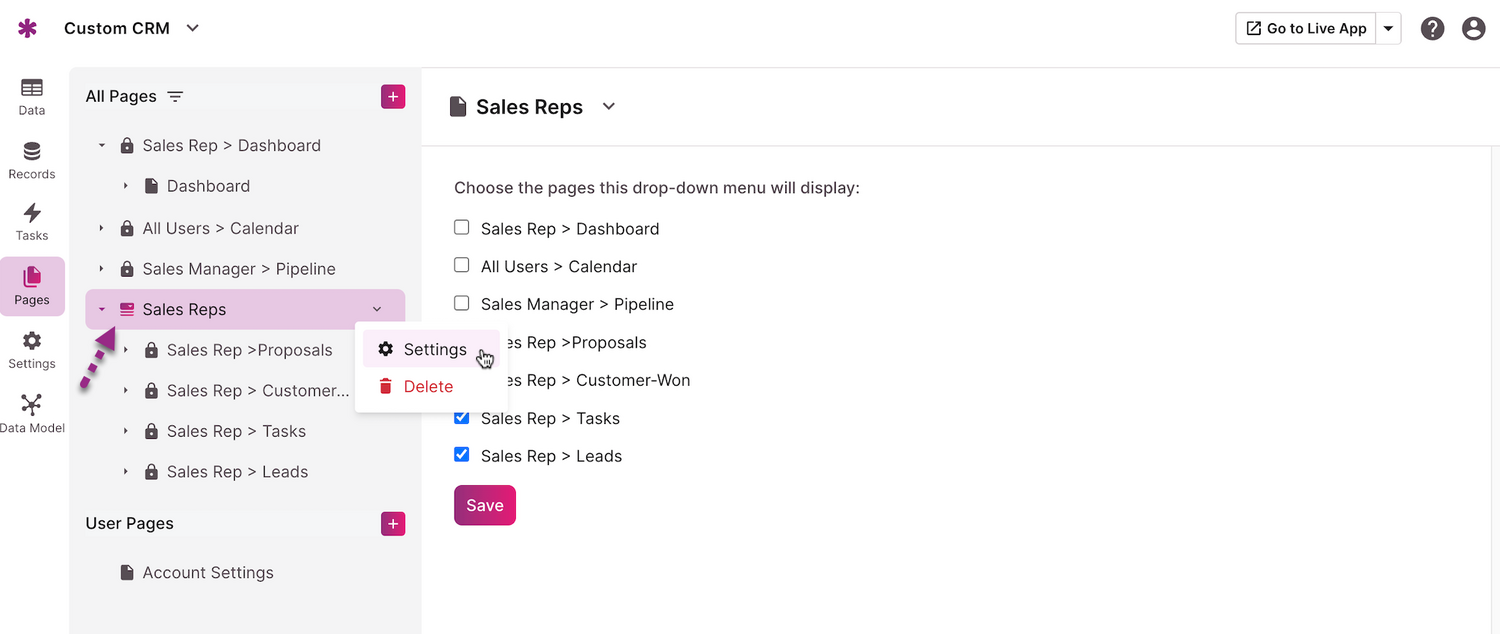Click the help question mark icon
Image resolution: width=1500 pixels, height=634 pixels.
pos(1432,28)
